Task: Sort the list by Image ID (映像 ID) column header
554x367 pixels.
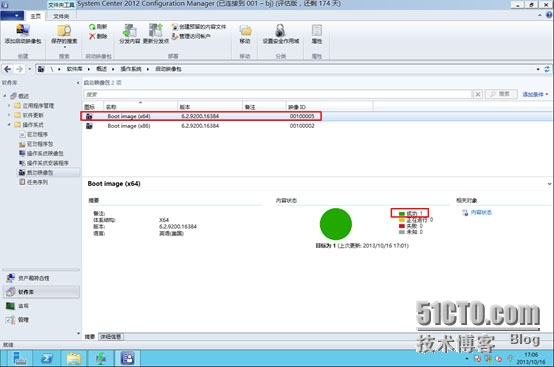Action: pos(329,106)
